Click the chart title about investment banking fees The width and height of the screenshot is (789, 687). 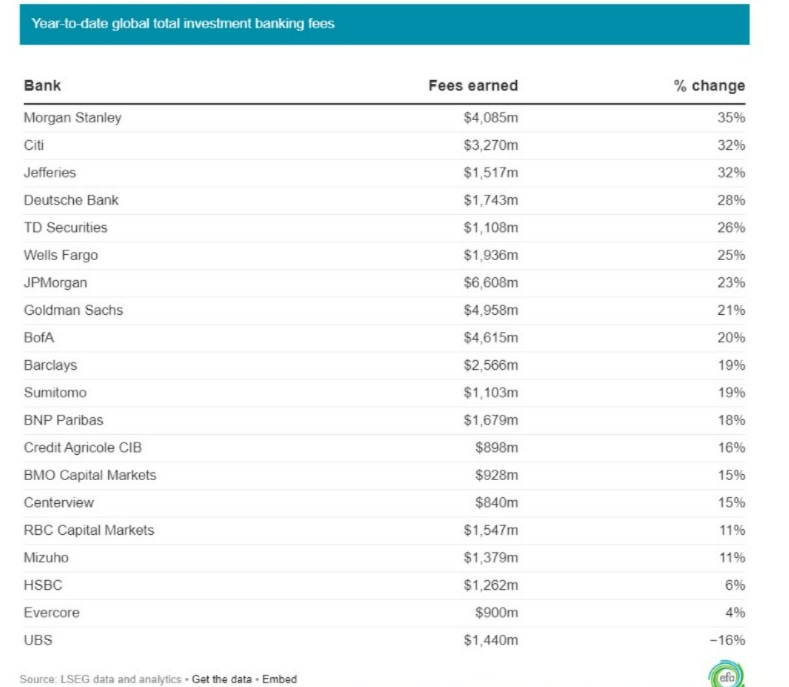pos(183,24)
